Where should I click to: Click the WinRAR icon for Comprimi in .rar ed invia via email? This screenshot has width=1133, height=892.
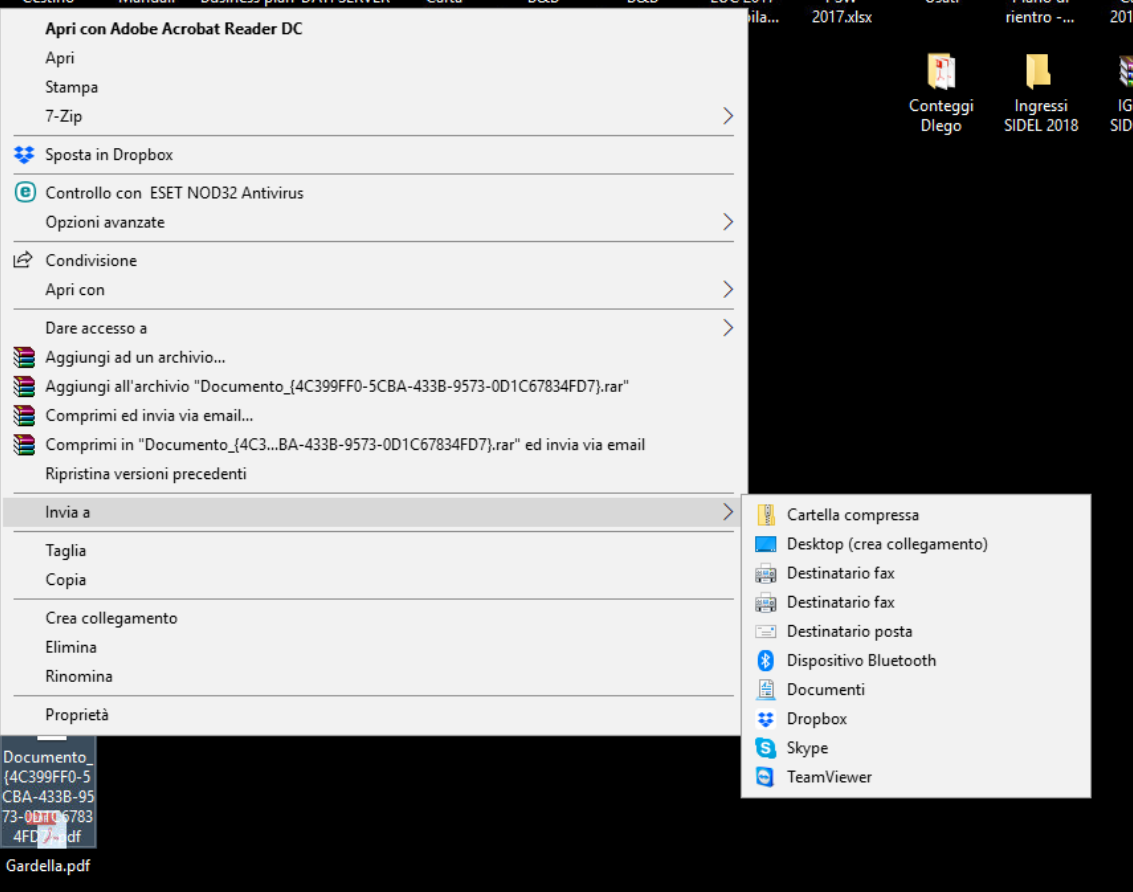pyautogui.click(x=24, y=445)
